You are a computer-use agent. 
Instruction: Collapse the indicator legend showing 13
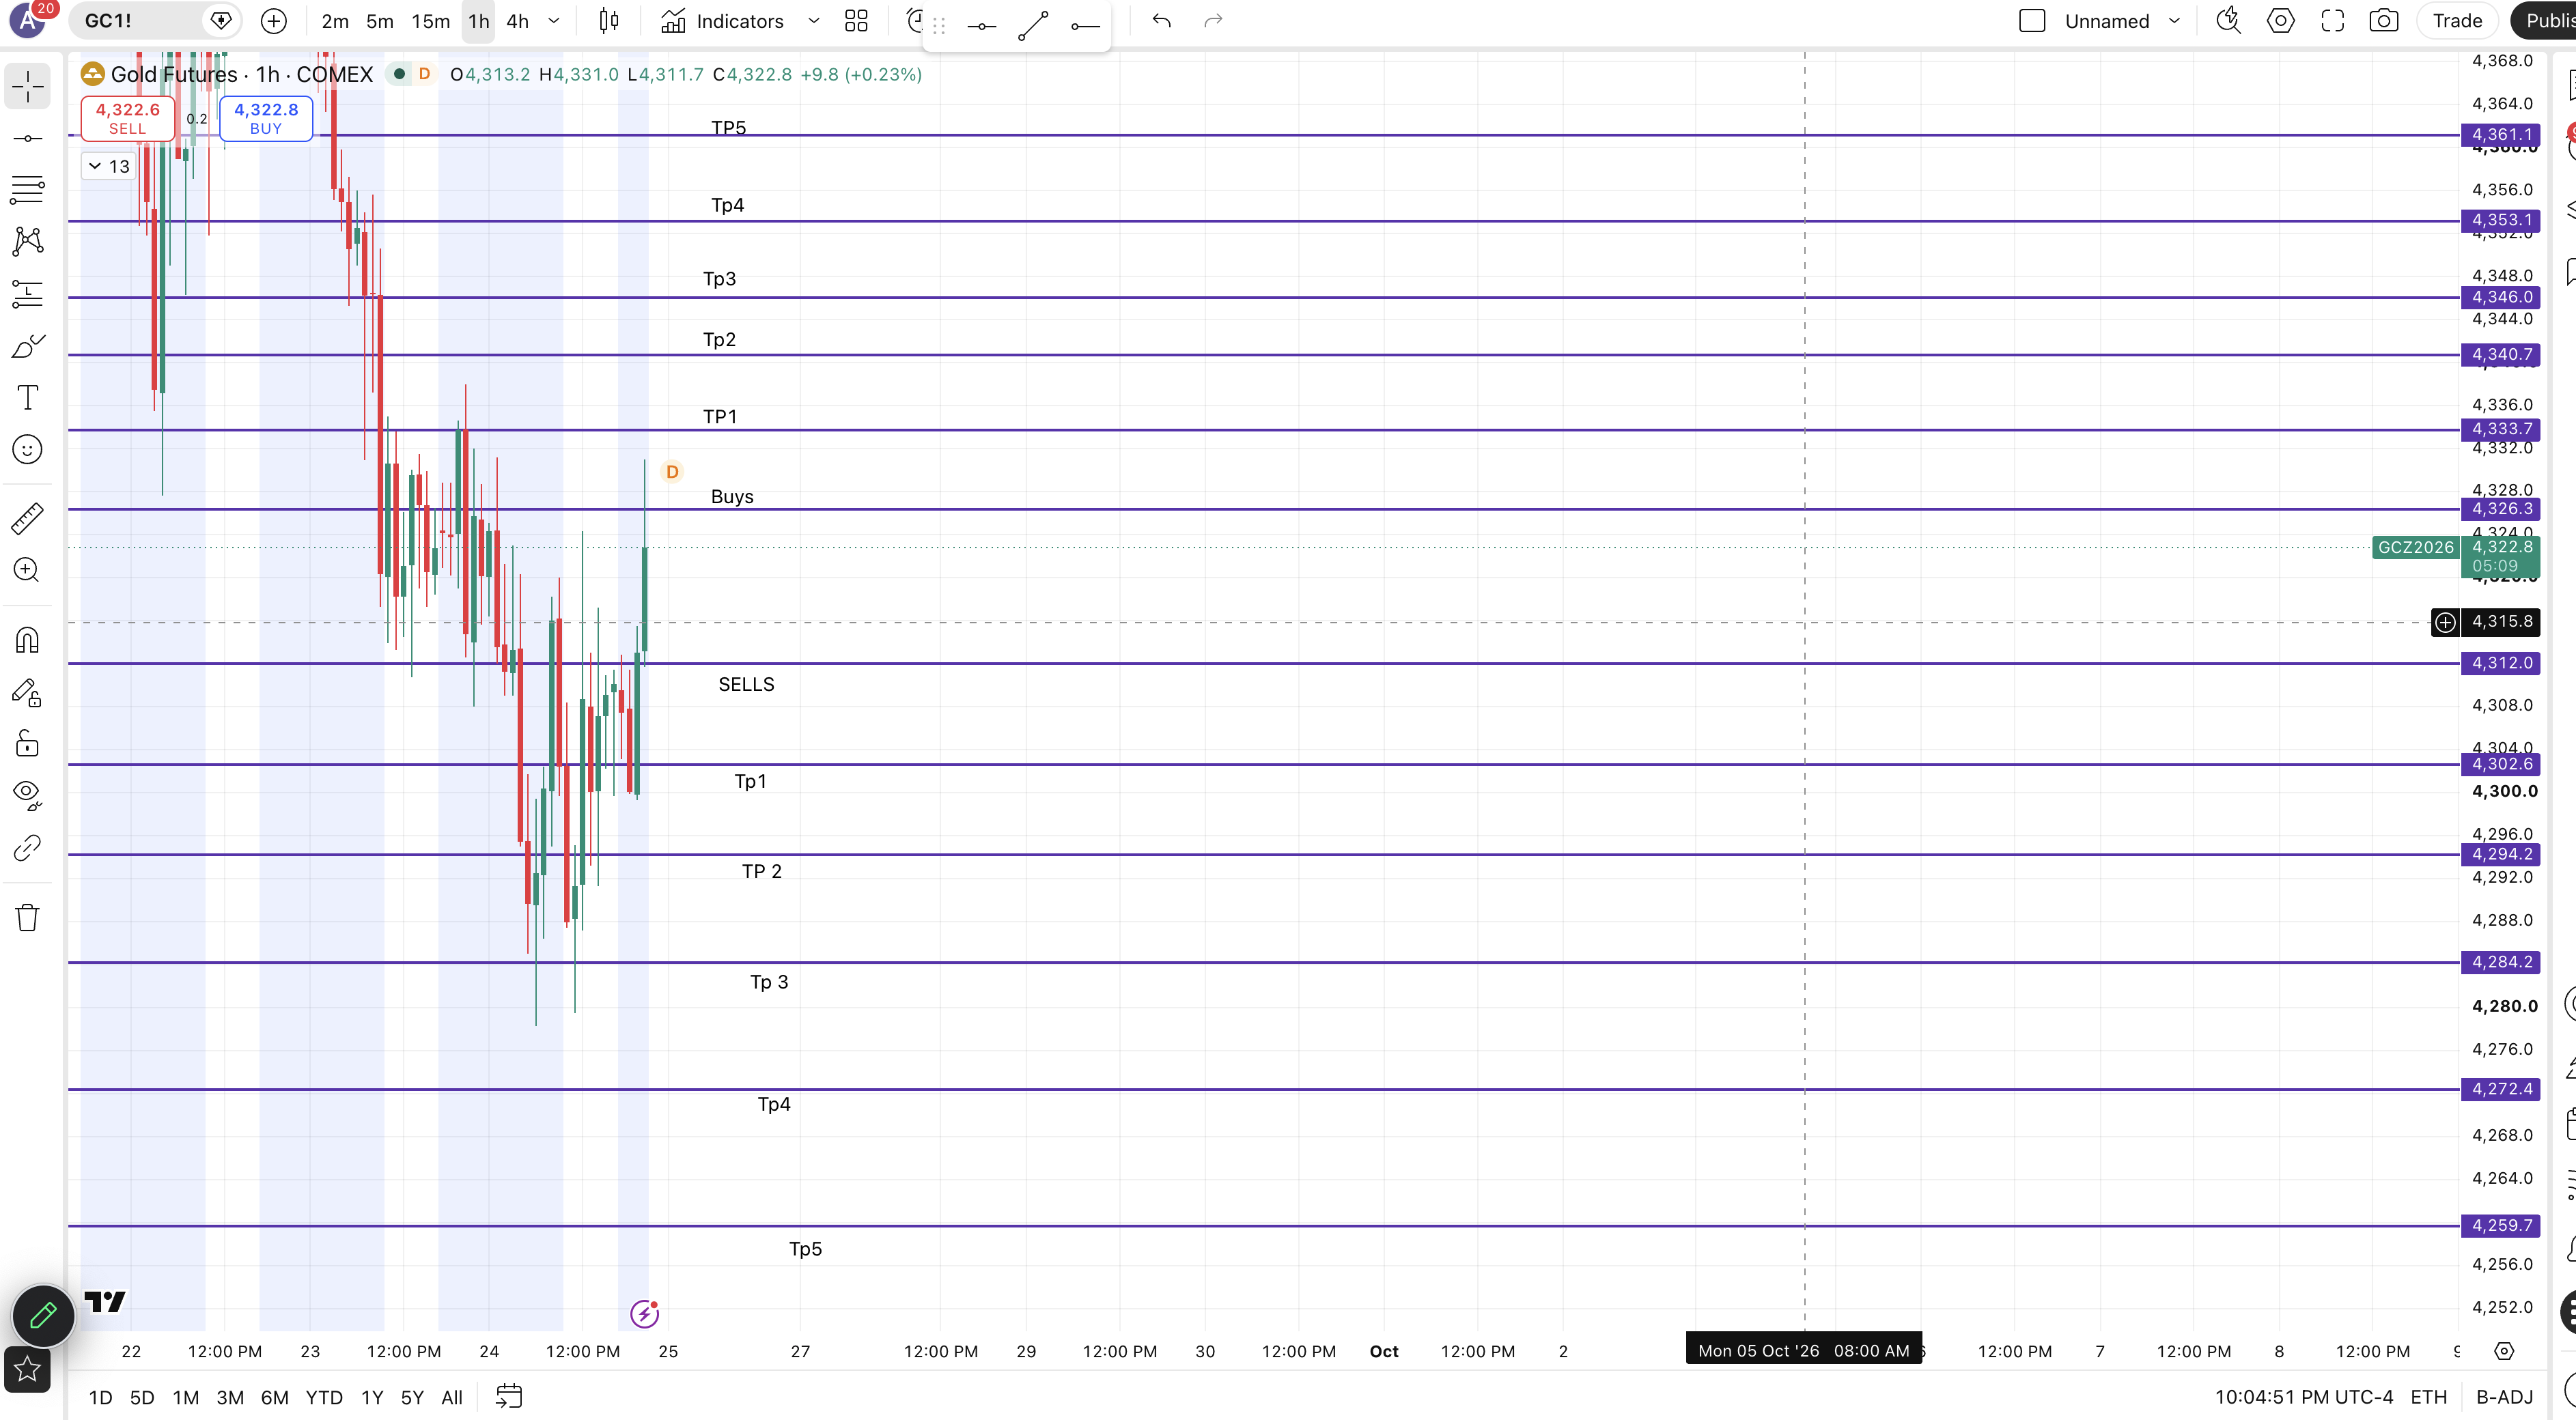(x=108, y=166)
